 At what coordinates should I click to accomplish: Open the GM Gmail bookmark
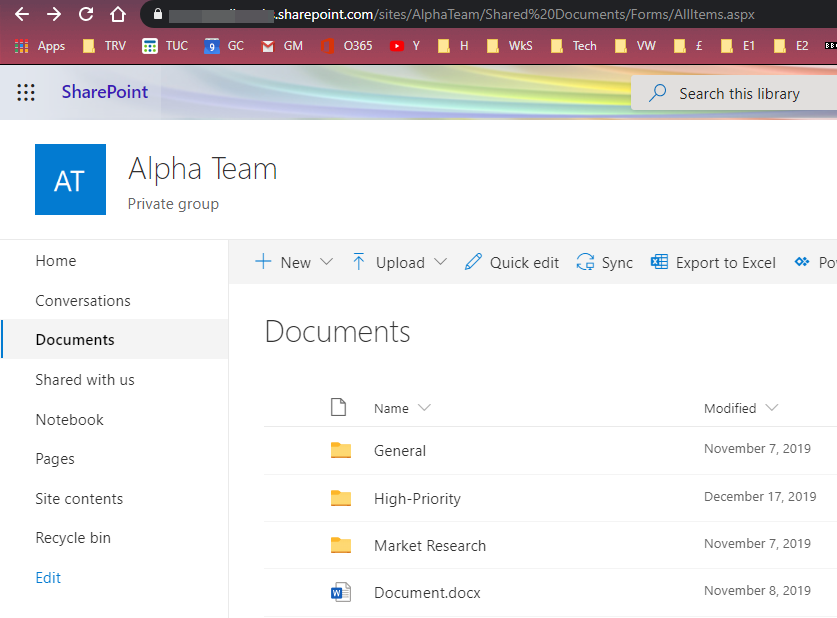pos(282,46)
